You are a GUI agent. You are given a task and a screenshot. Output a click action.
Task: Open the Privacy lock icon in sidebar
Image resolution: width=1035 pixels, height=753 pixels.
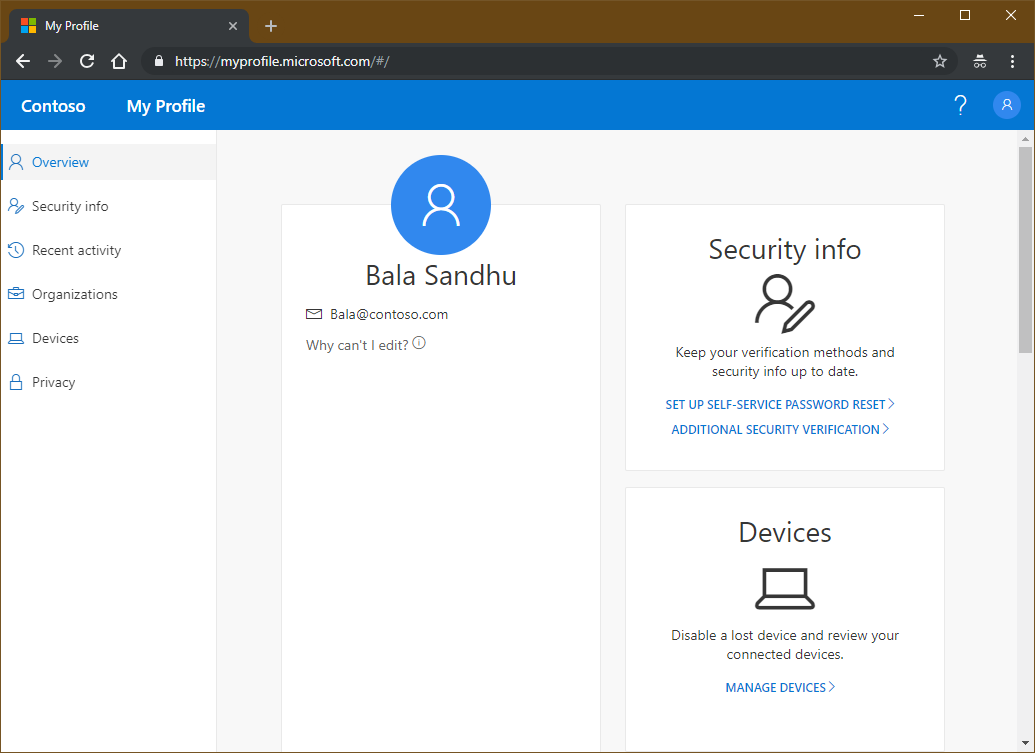[14, 382]
